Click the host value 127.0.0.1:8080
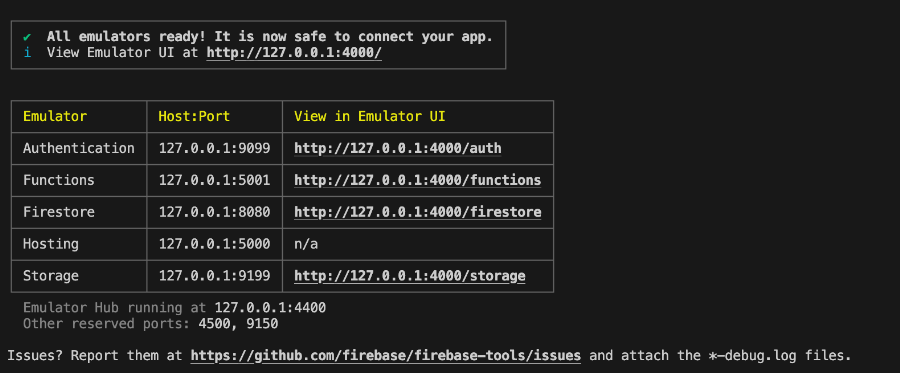The height and width of the screenshot is (373, 900). (214, 212)
